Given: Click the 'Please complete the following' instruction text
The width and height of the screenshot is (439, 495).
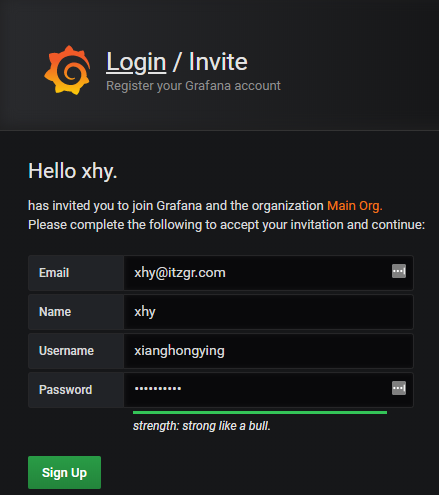Looking at the screenshot, I should point(227,225).
